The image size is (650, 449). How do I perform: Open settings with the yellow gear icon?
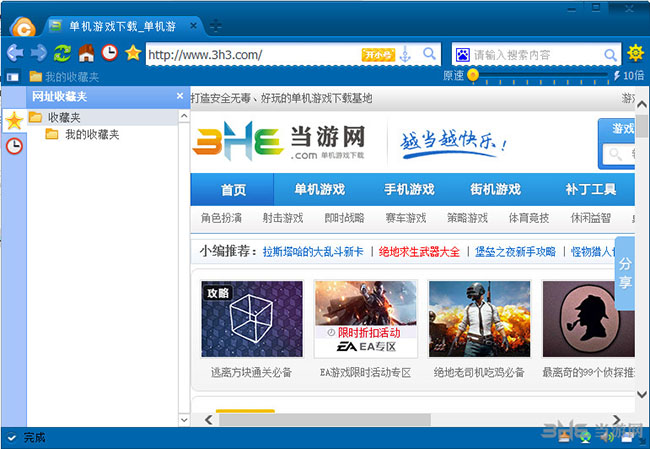pyautogui.click(x=635, y=53)
